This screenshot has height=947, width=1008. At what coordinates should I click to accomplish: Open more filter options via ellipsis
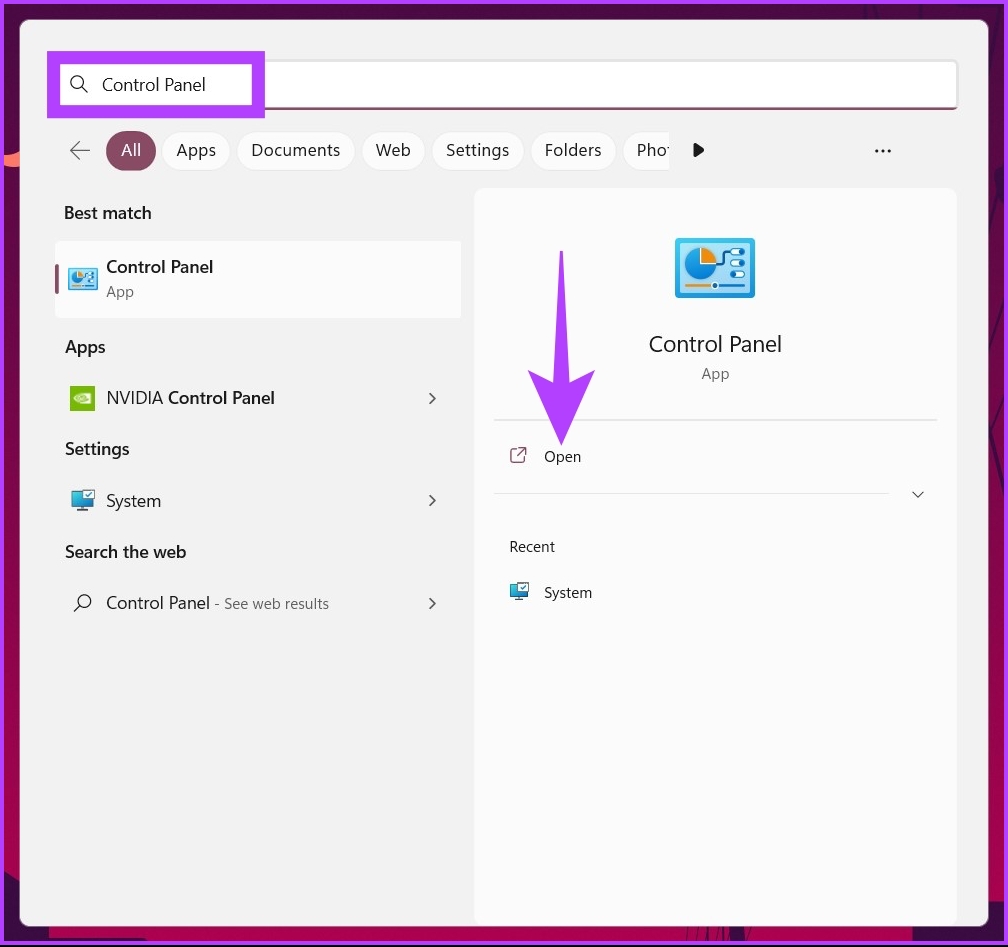882,150
